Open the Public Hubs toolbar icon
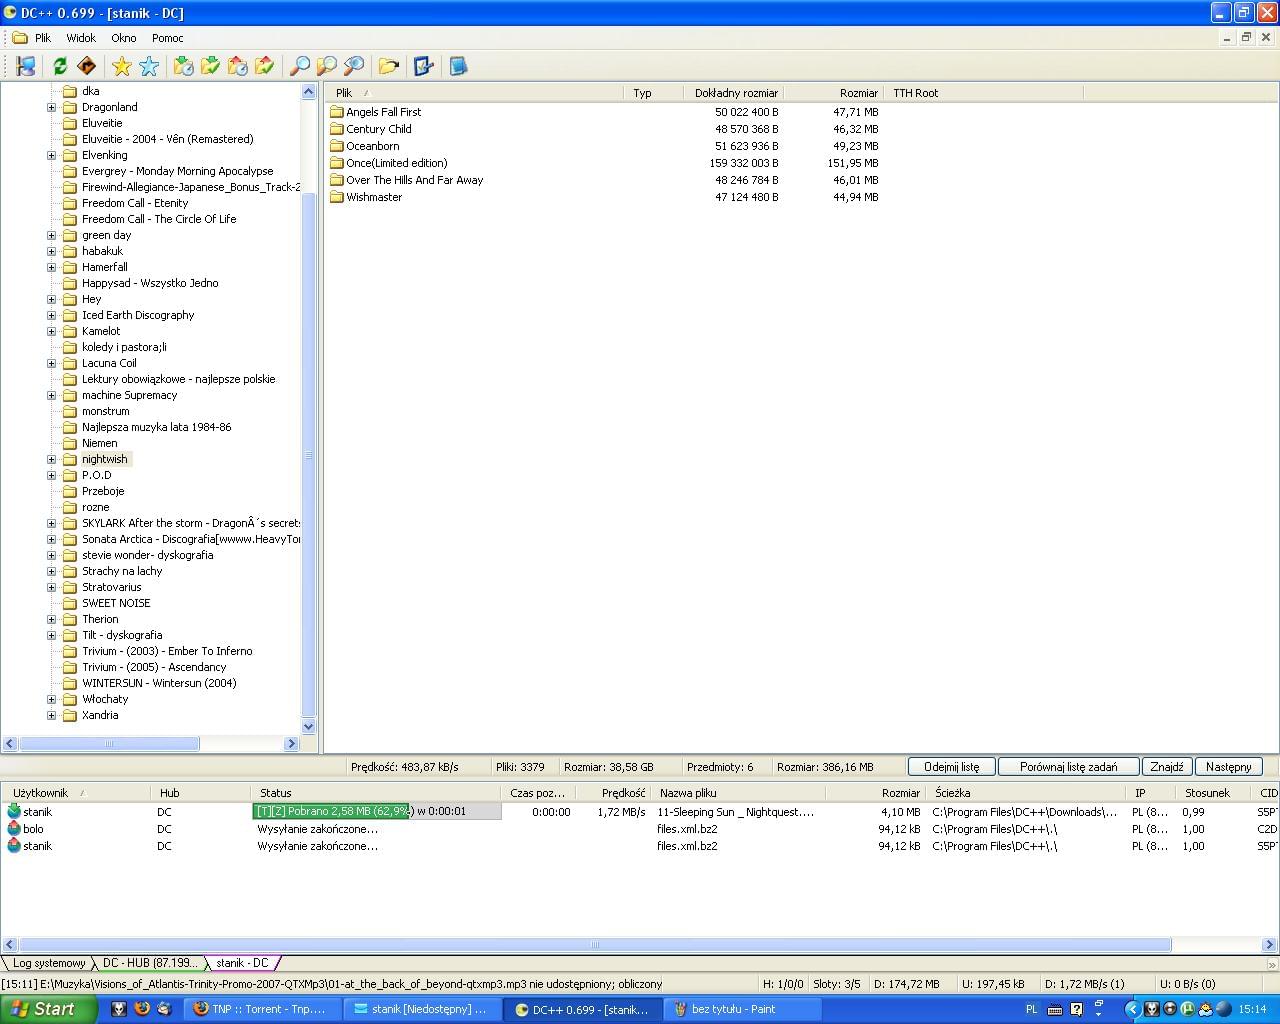The image size is (1280, 1024). (26, 66)
